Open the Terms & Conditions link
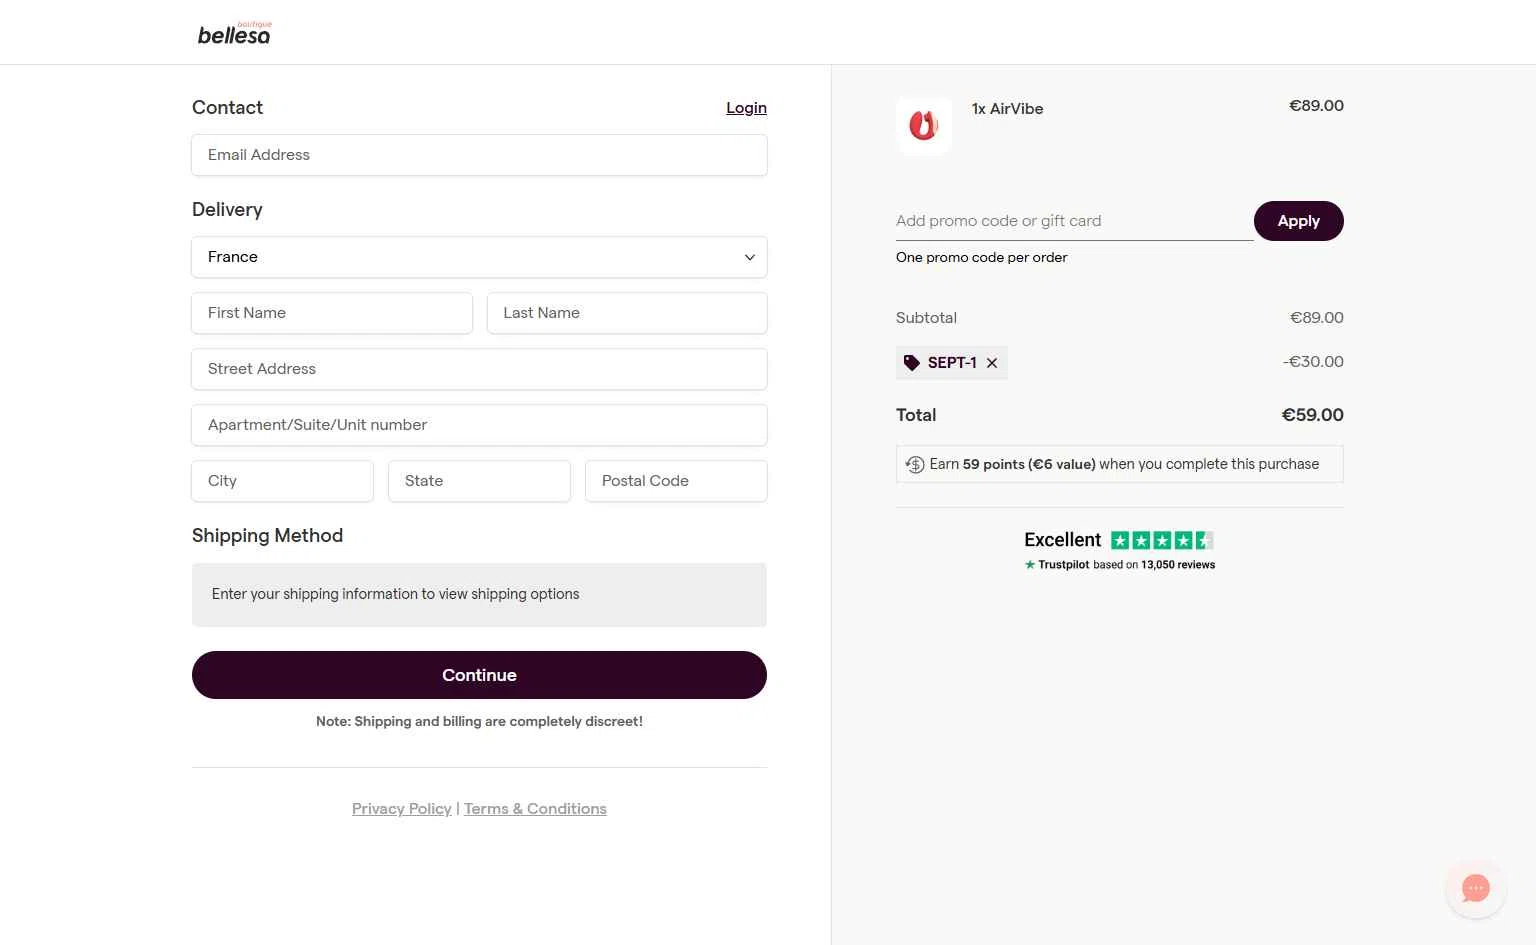The image size is (1536, 945). [x=535, y=809]
